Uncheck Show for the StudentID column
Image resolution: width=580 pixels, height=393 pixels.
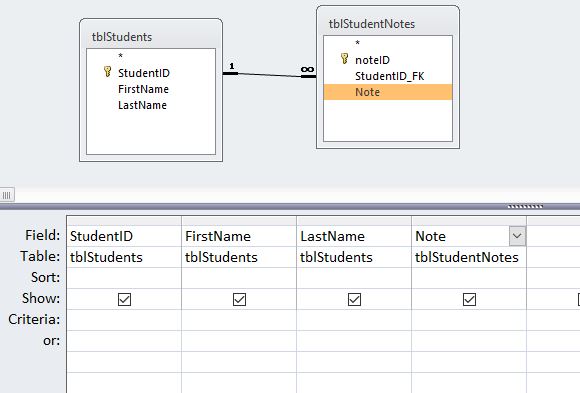click(x=124, y=299)
